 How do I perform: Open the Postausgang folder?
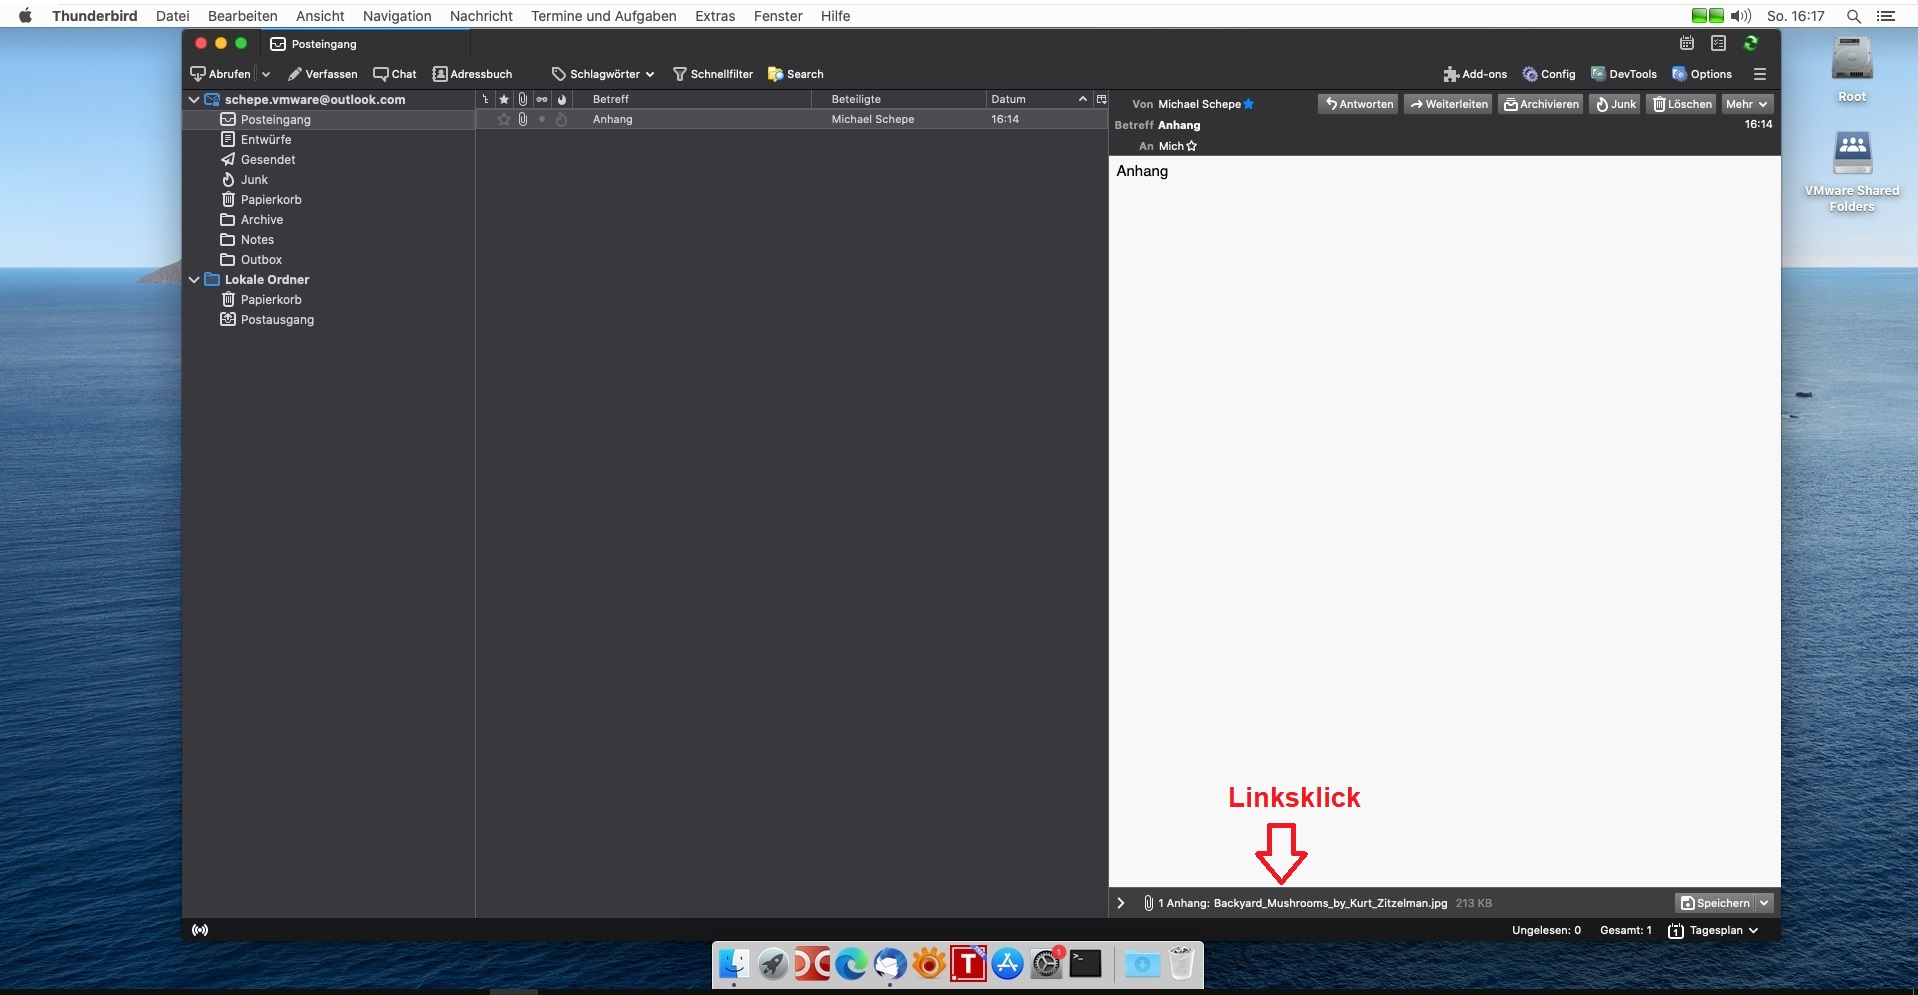328,320
